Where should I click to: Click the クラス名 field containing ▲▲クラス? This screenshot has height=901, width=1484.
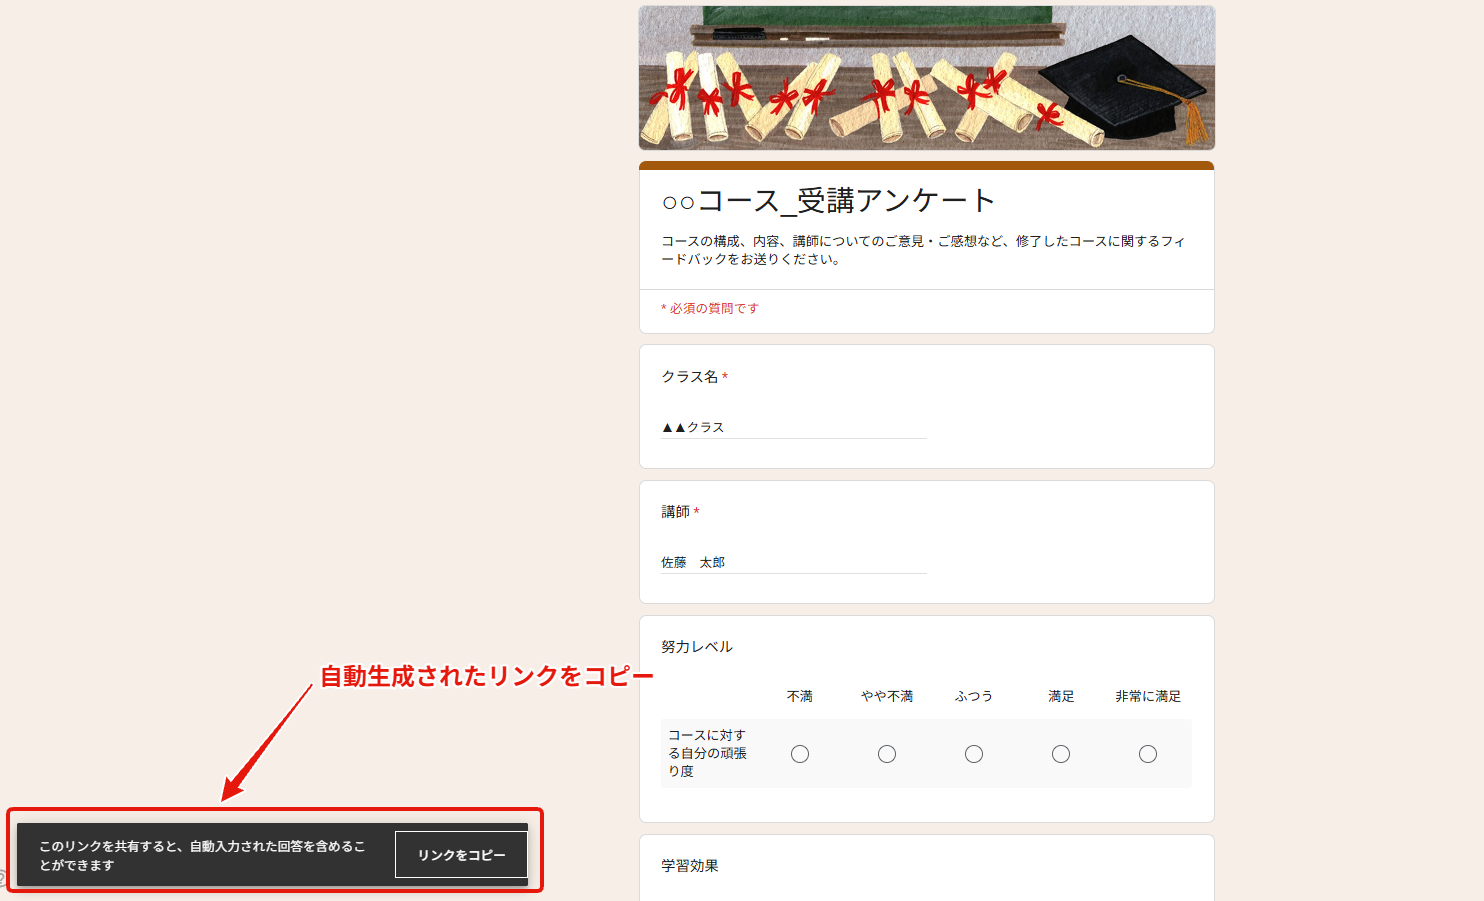[x=793, y=427]
